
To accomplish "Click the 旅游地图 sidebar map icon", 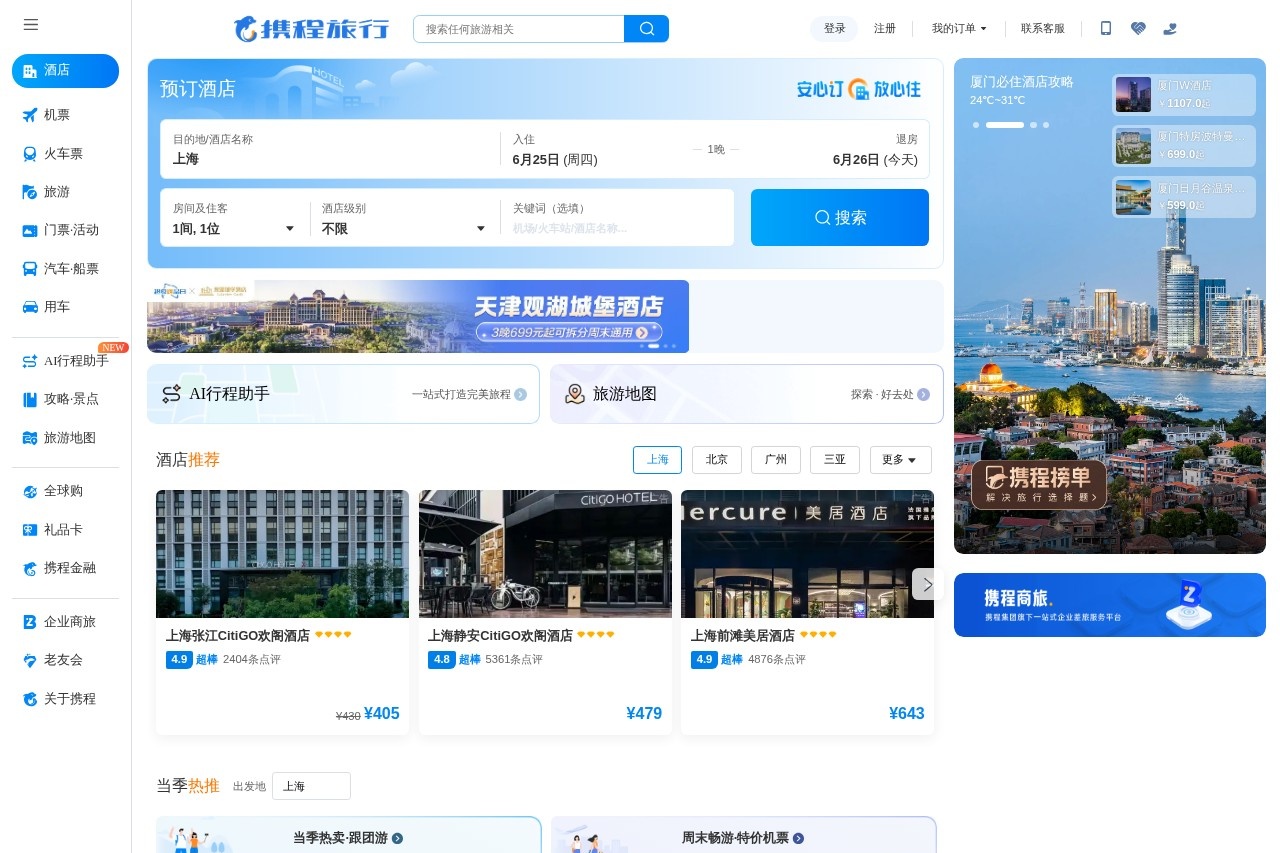I will tap(30, 438).
